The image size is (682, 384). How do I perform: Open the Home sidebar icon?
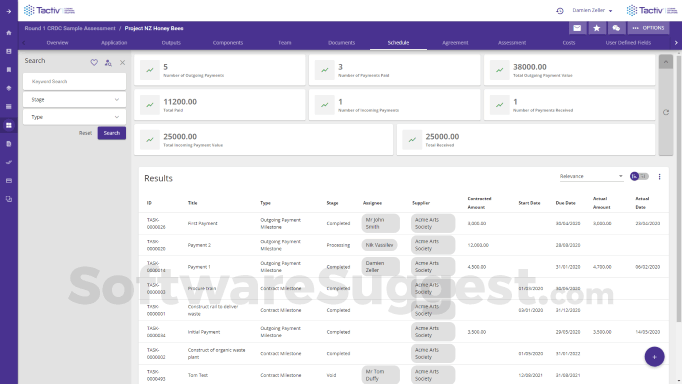click(9, 33)
